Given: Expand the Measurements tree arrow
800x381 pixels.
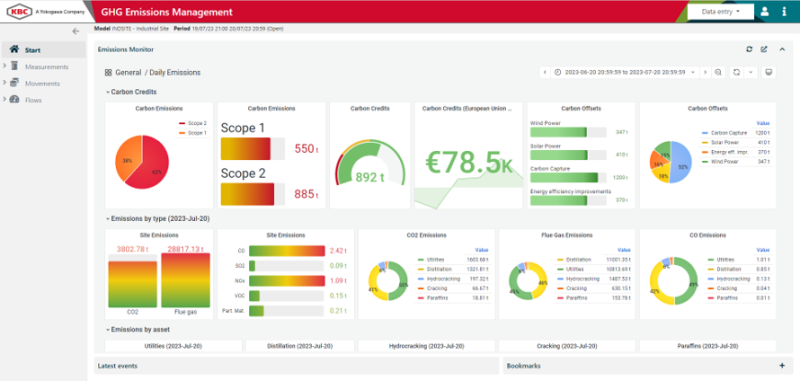Looking at the screenshot, I should click(5, 66).
